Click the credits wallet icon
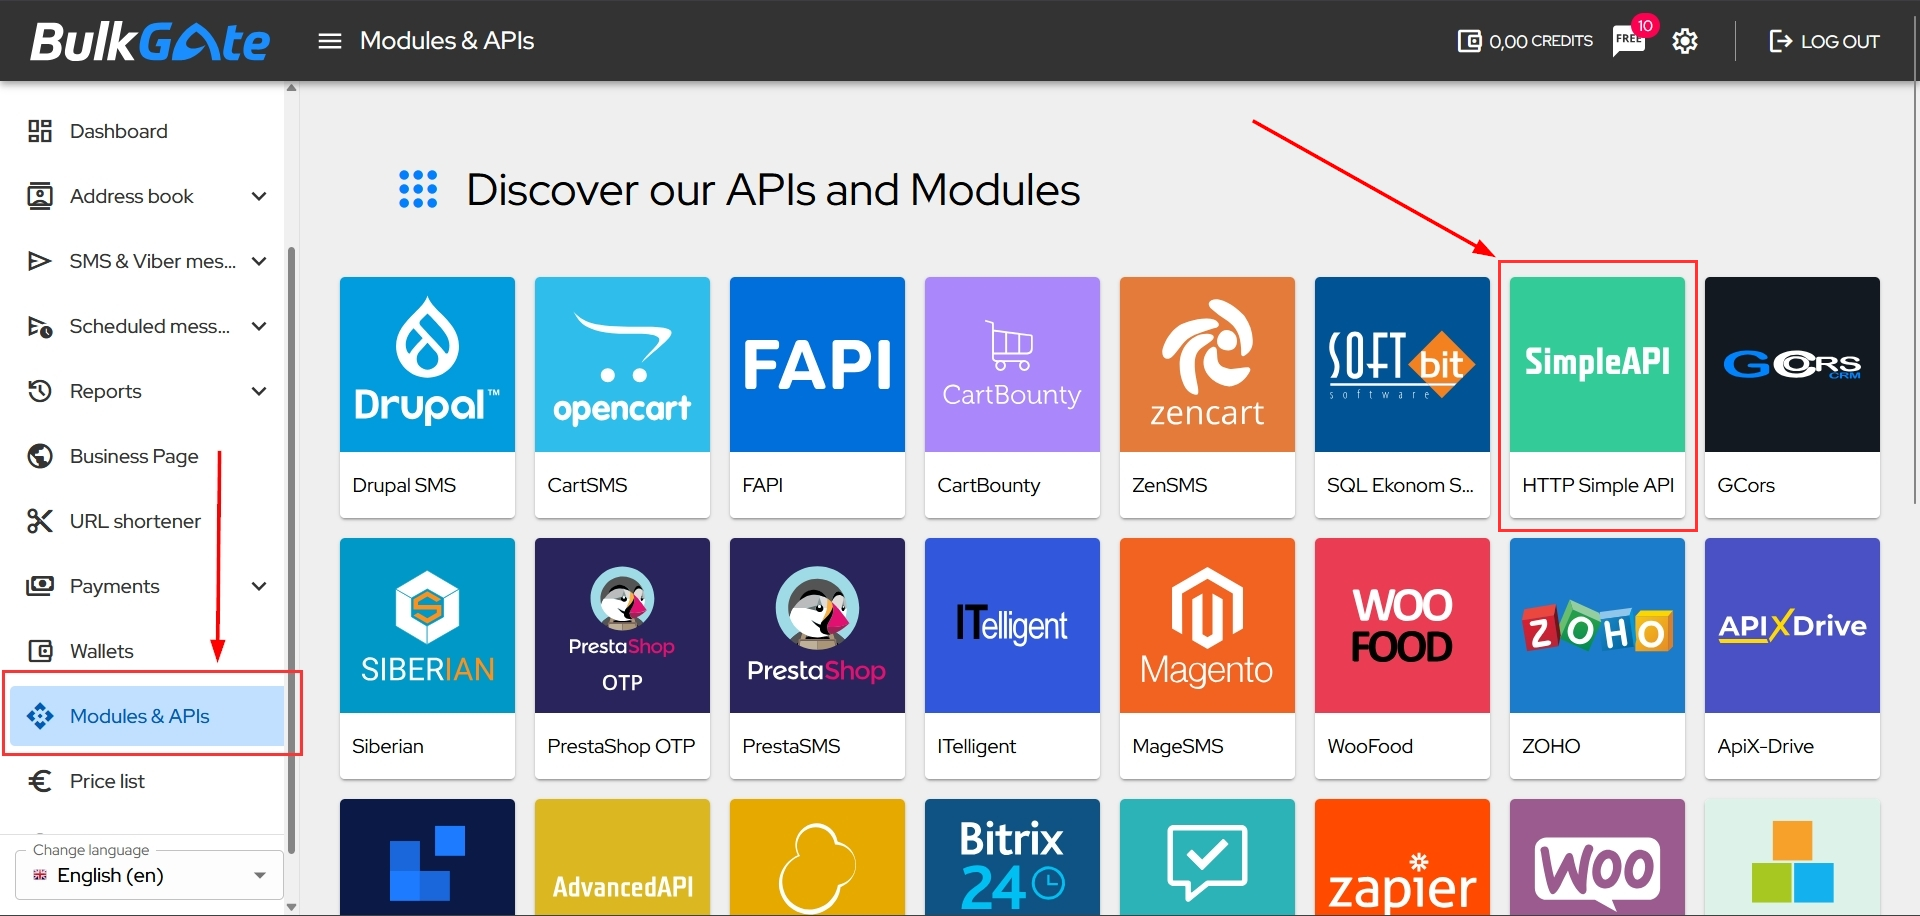 point(1469,41)
